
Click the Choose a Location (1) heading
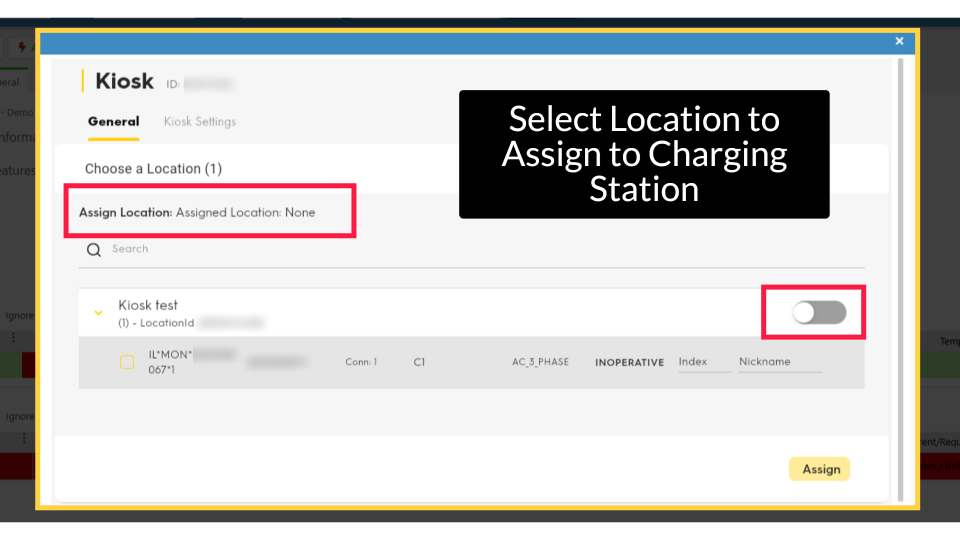pos(153,168)
